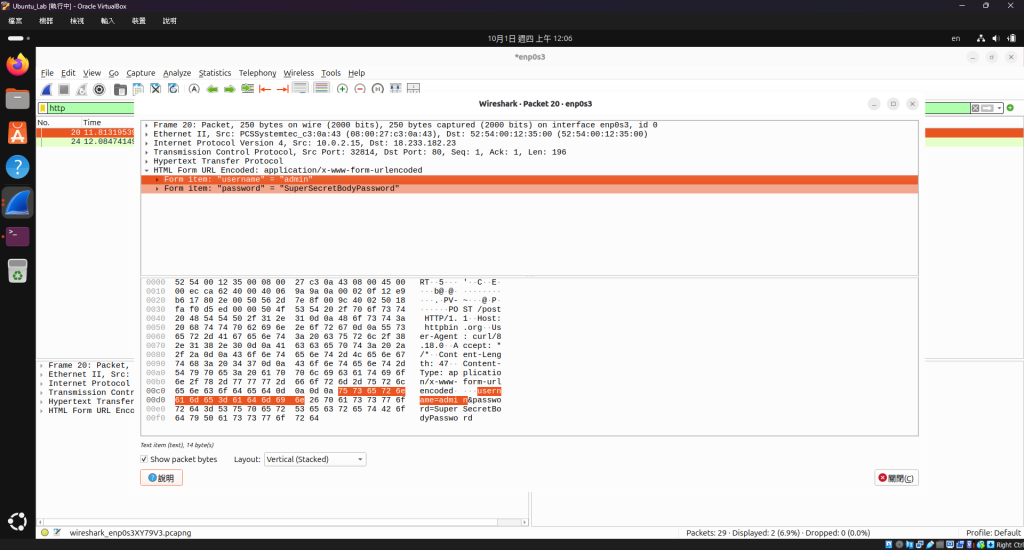Select packet 24 in packet list

pos(86,141)
